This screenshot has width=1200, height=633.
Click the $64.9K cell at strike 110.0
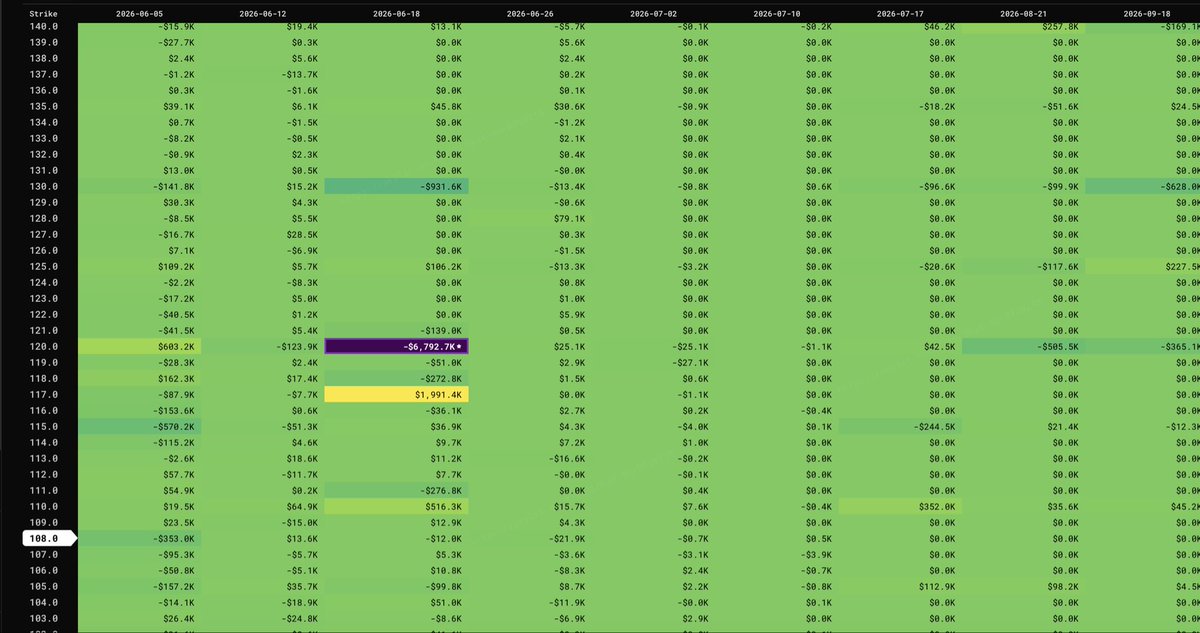pos(264,506)
